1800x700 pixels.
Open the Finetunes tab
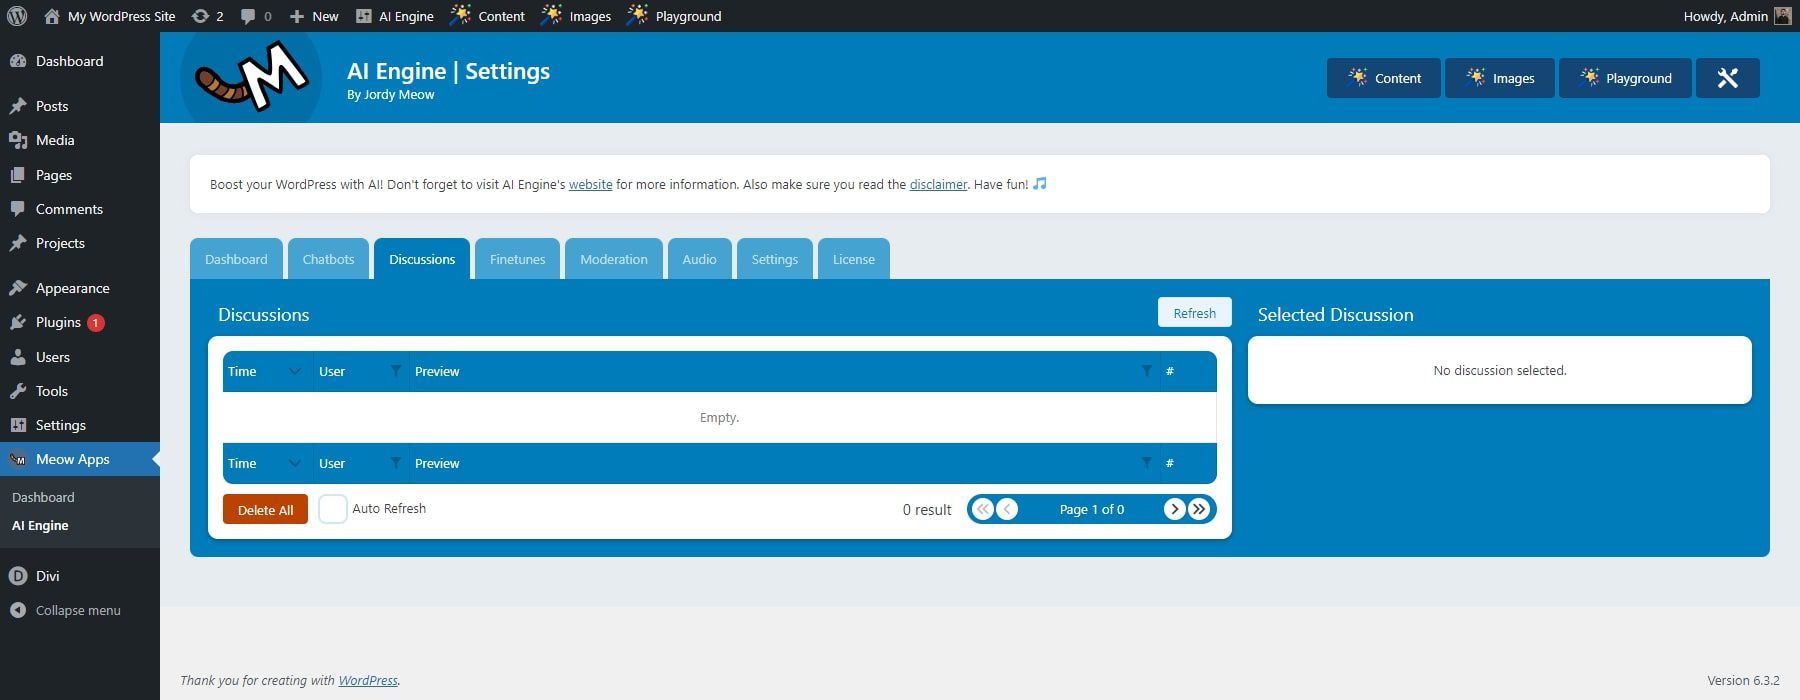point(517,259)
